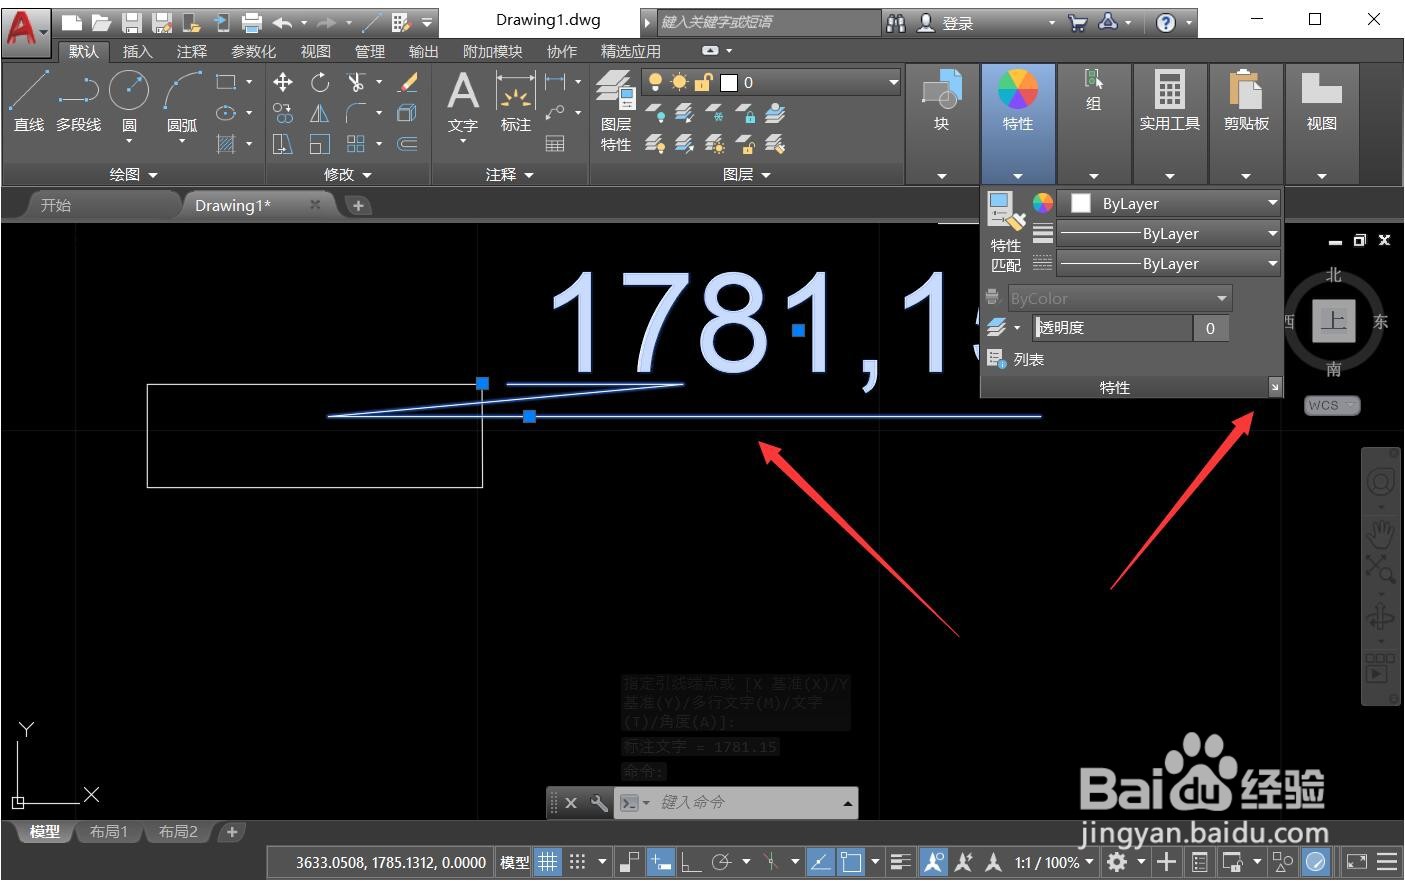This screenshot has width=1405, height=881.
Task: Toggle dynamic input in status bar
Action: click(660, 861)
